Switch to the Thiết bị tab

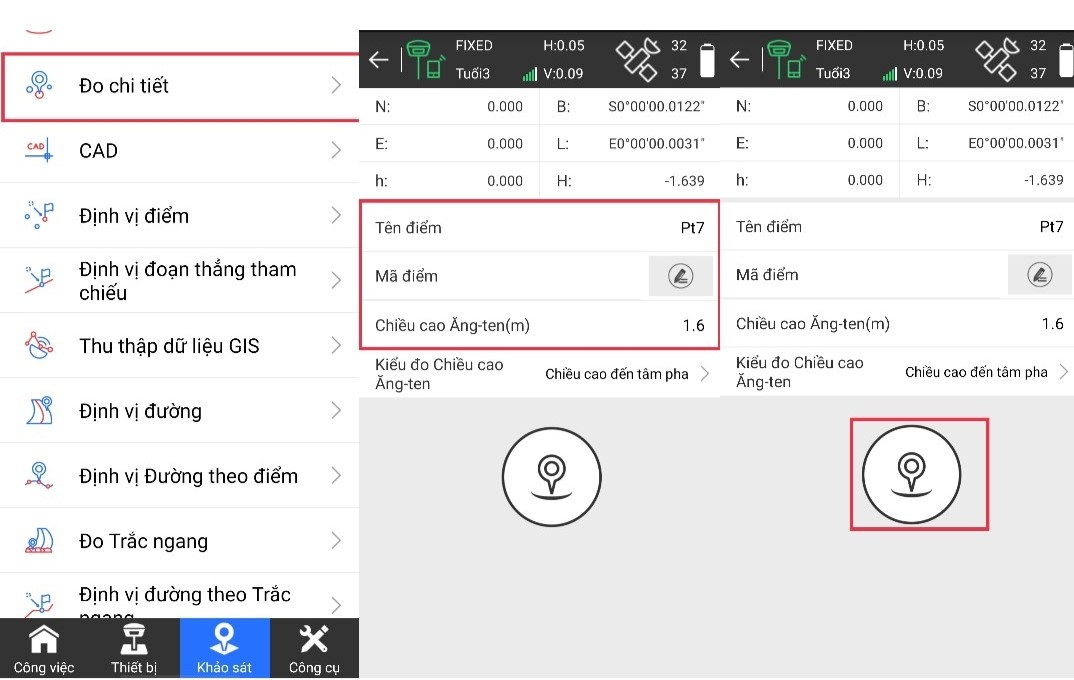tap(134, 649)
